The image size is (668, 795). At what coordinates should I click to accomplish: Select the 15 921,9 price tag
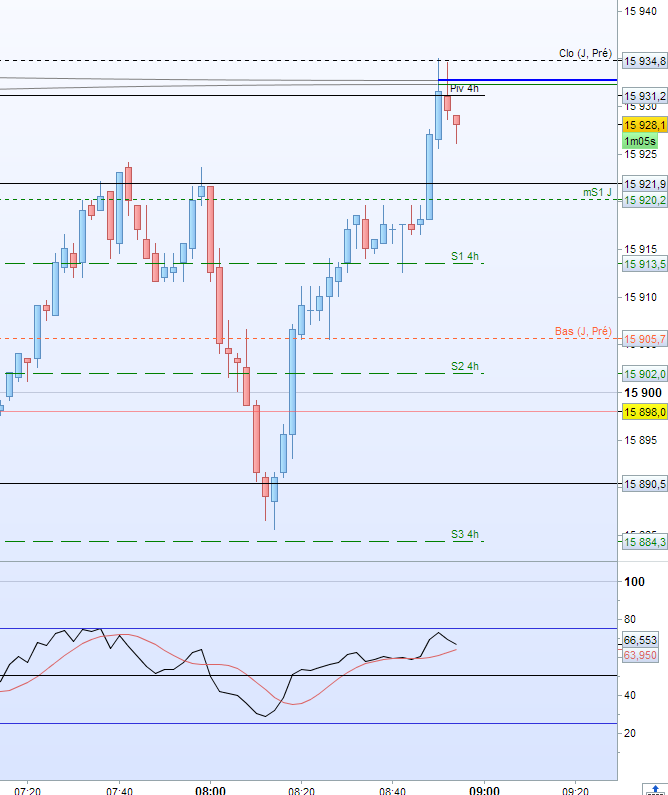[x=645, y=184]
